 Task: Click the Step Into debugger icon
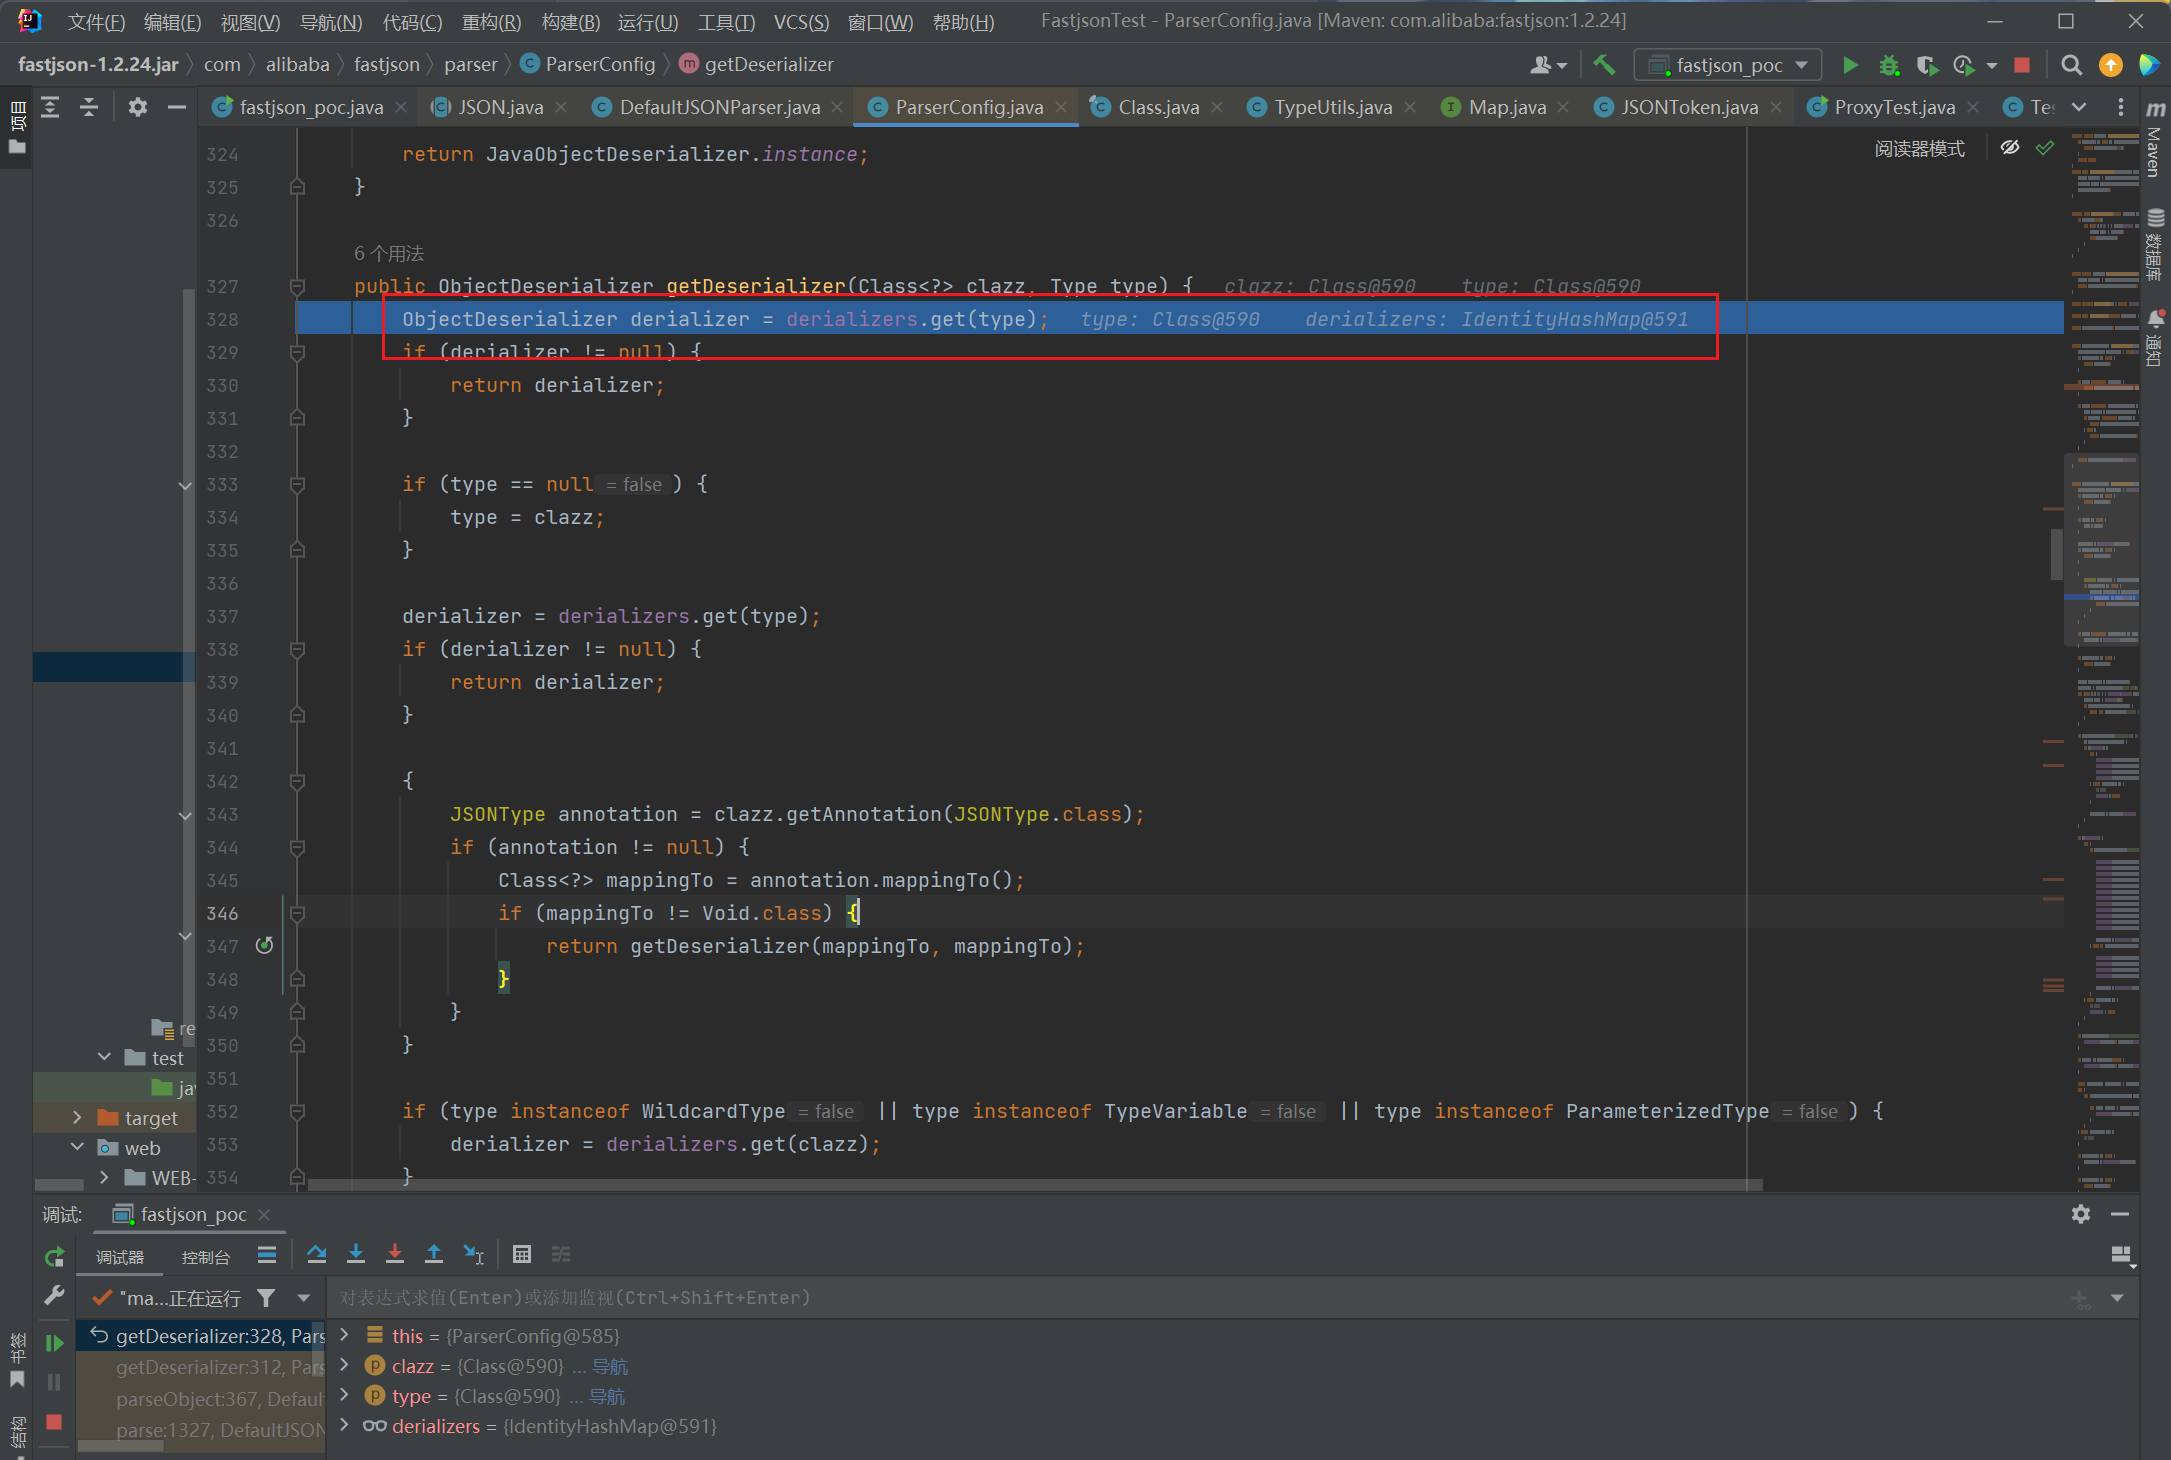point(356,1254)
